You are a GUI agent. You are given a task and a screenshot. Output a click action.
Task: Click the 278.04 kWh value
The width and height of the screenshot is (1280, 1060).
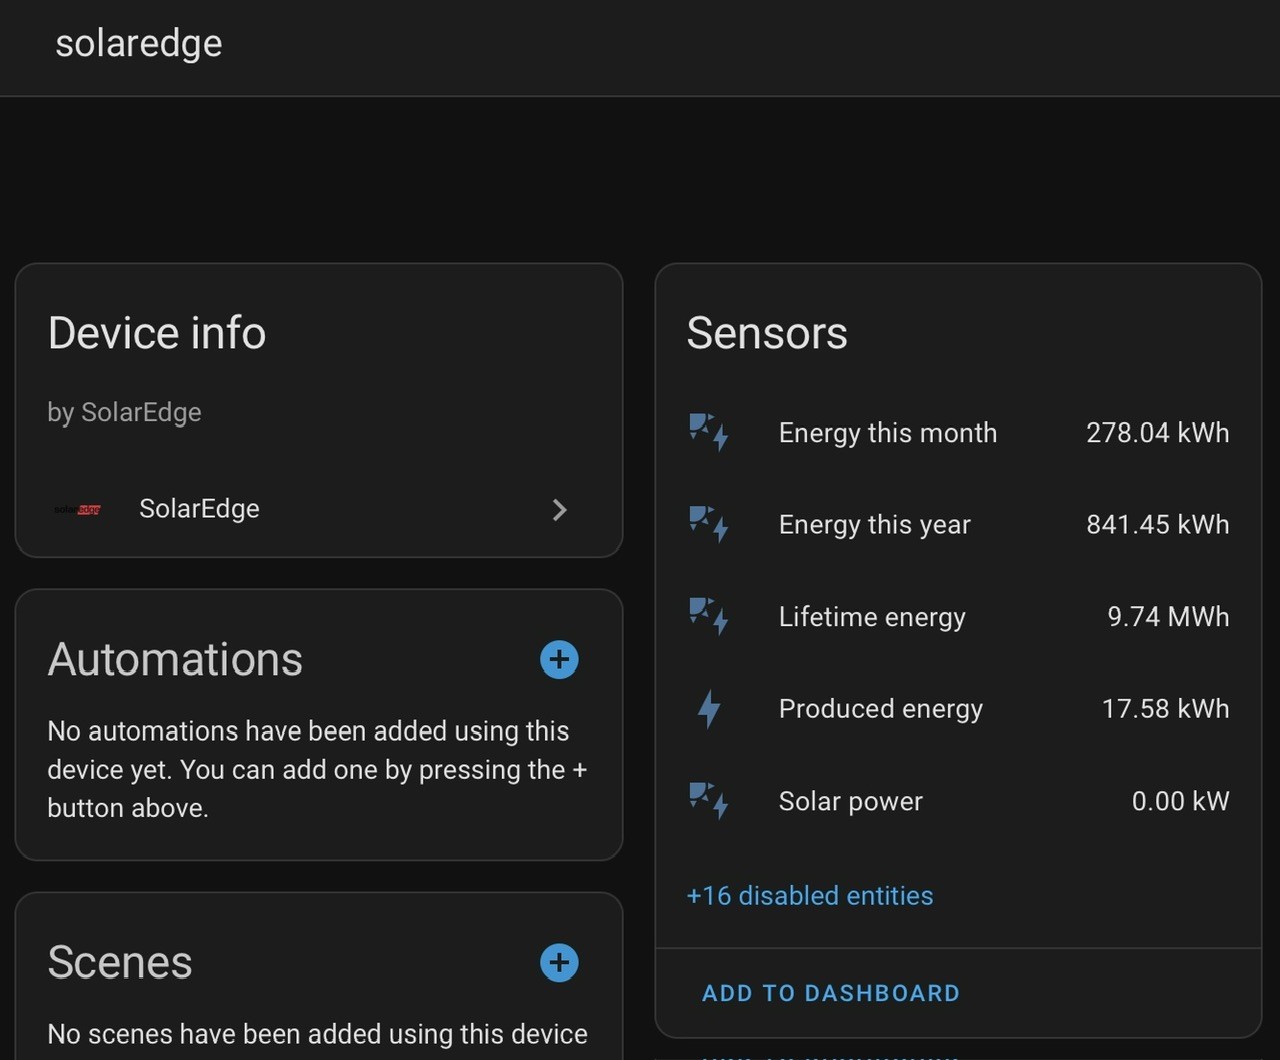1158,433
